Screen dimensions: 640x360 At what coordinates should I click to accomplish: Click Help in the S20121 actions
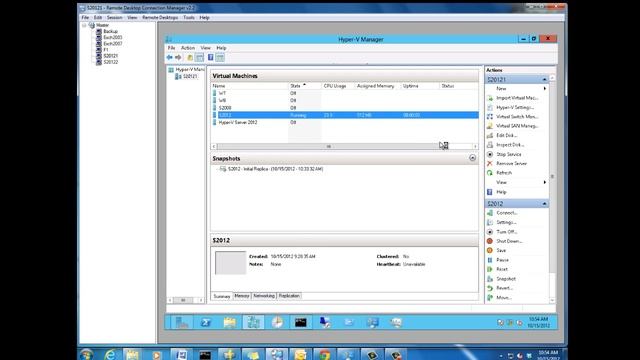[501, 192]
